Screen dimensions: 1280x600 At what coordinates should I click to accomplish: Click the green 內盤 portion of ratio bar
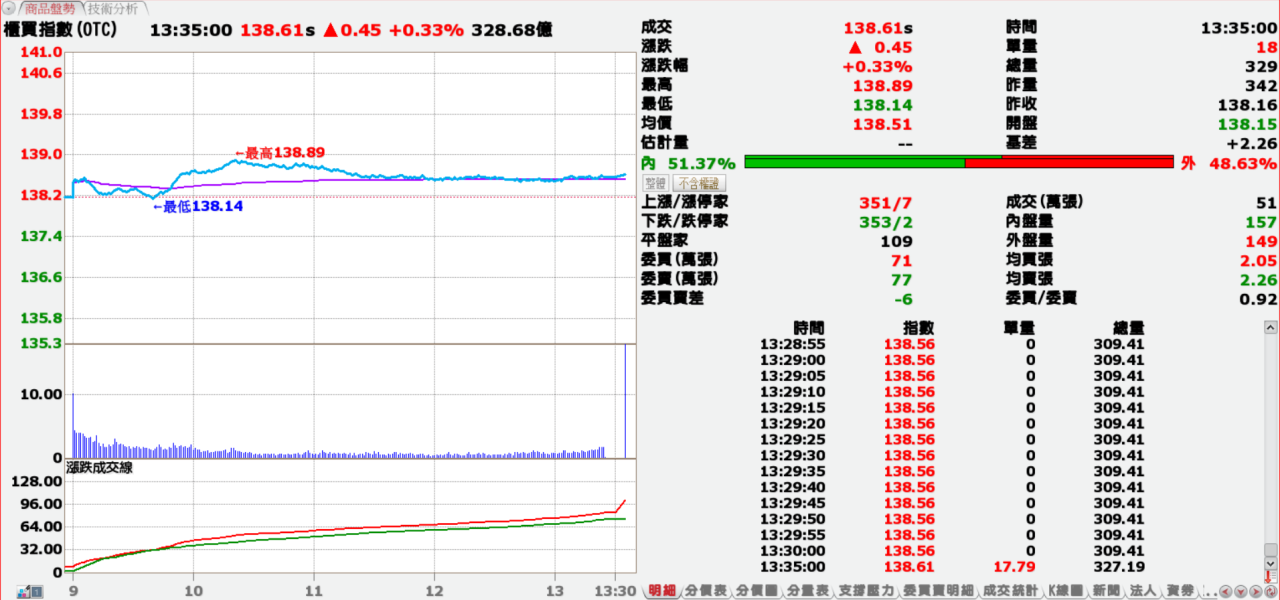[854, 162]
